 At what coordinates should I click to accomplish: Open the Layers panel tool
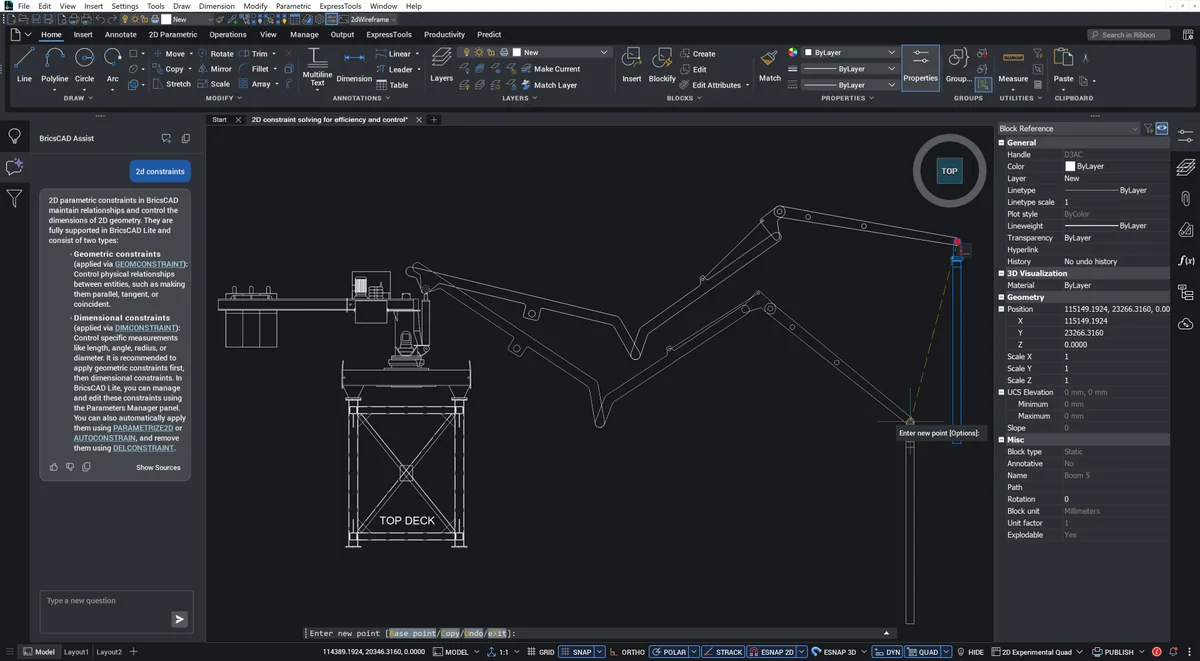[441, 67]
